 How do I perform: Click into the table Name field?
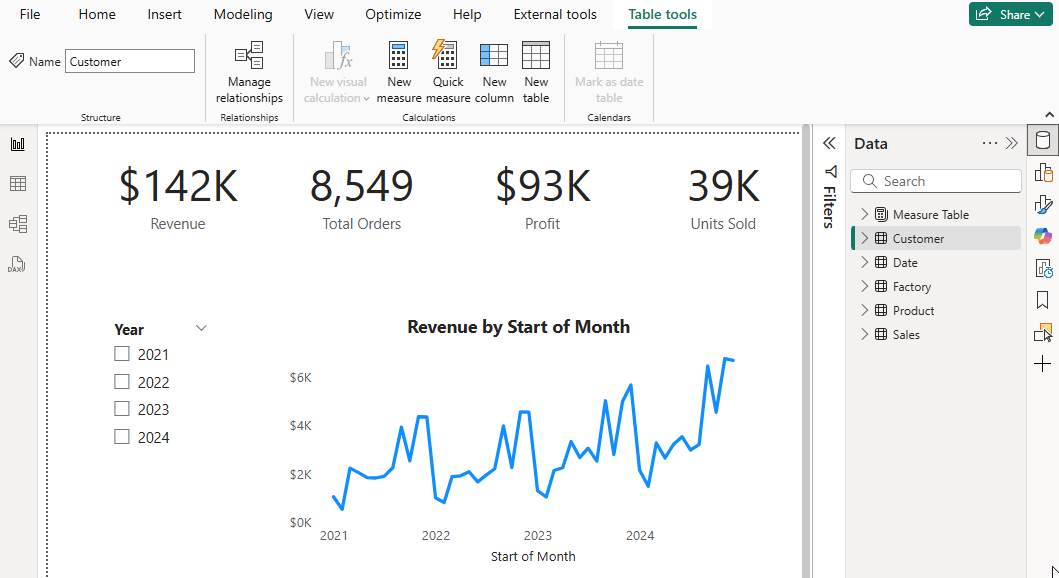130,61
